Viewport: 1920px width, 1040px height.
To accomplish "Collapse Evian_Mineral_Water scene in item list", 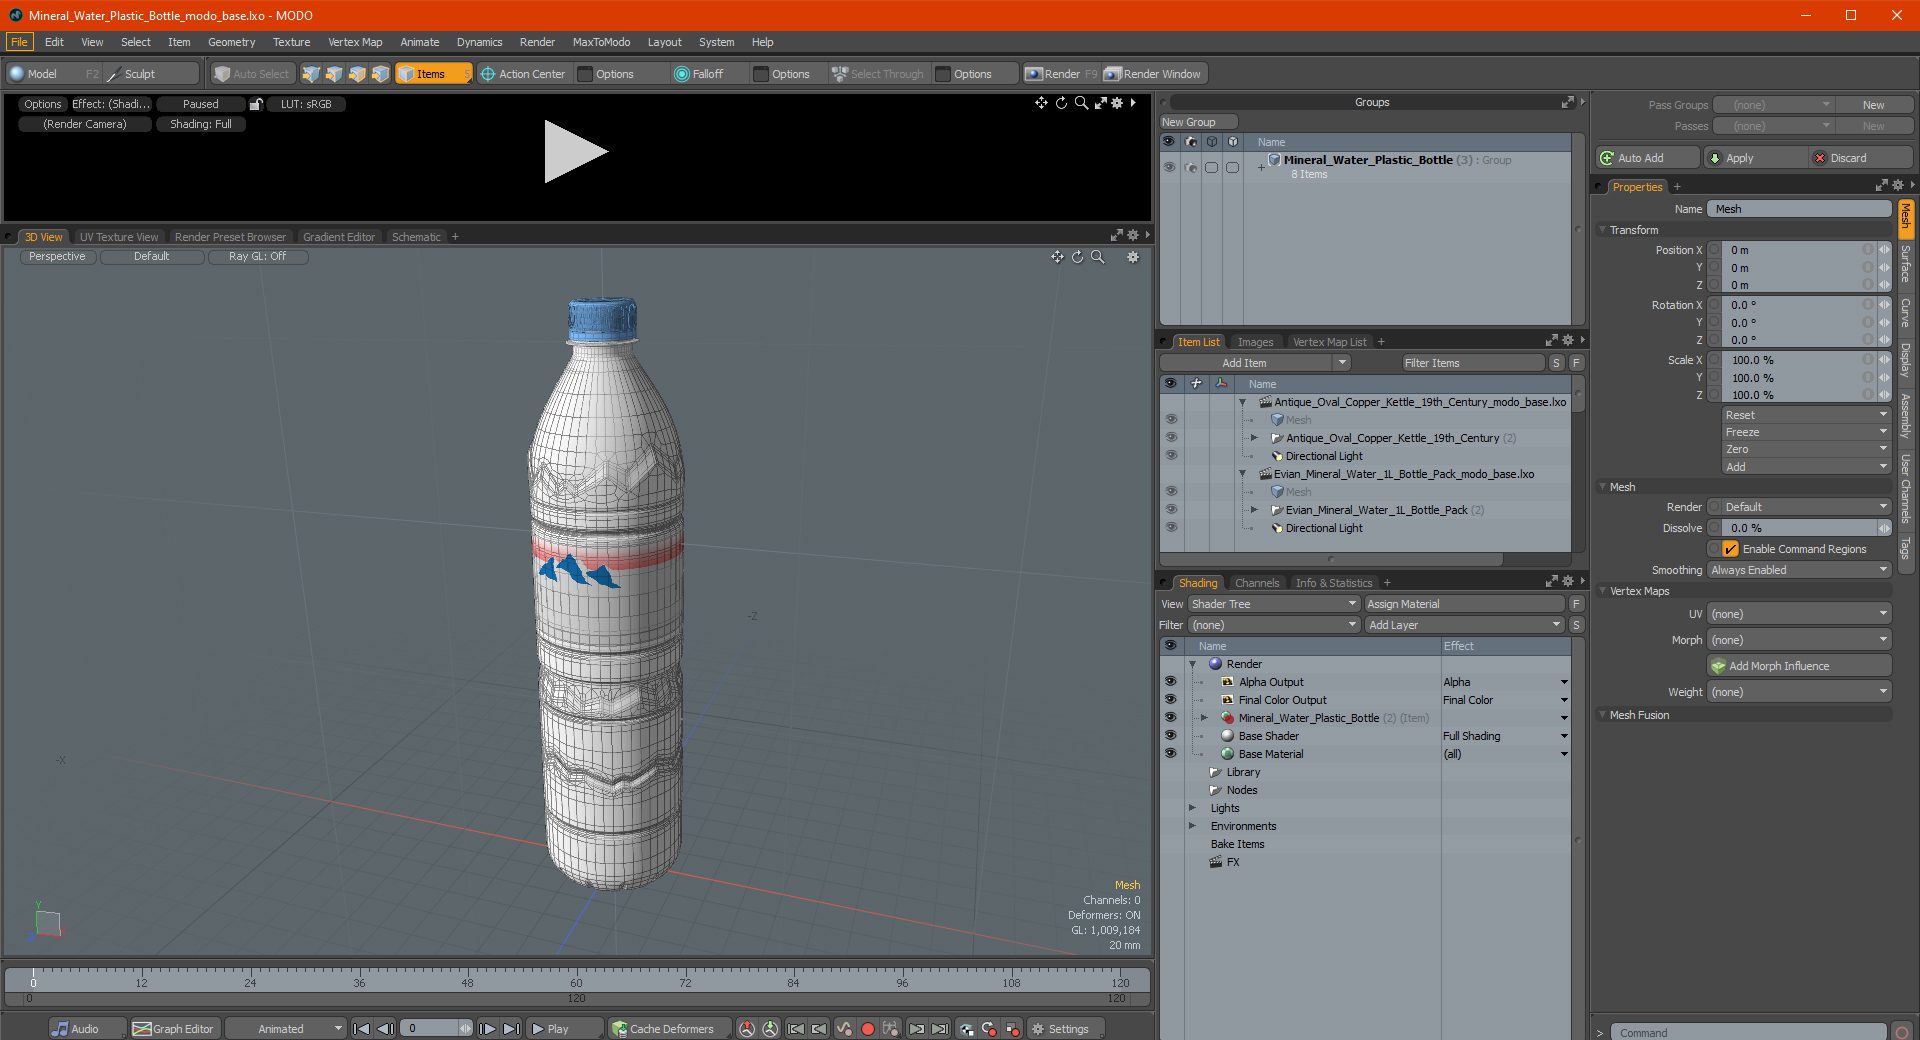I will [1243, 474].
